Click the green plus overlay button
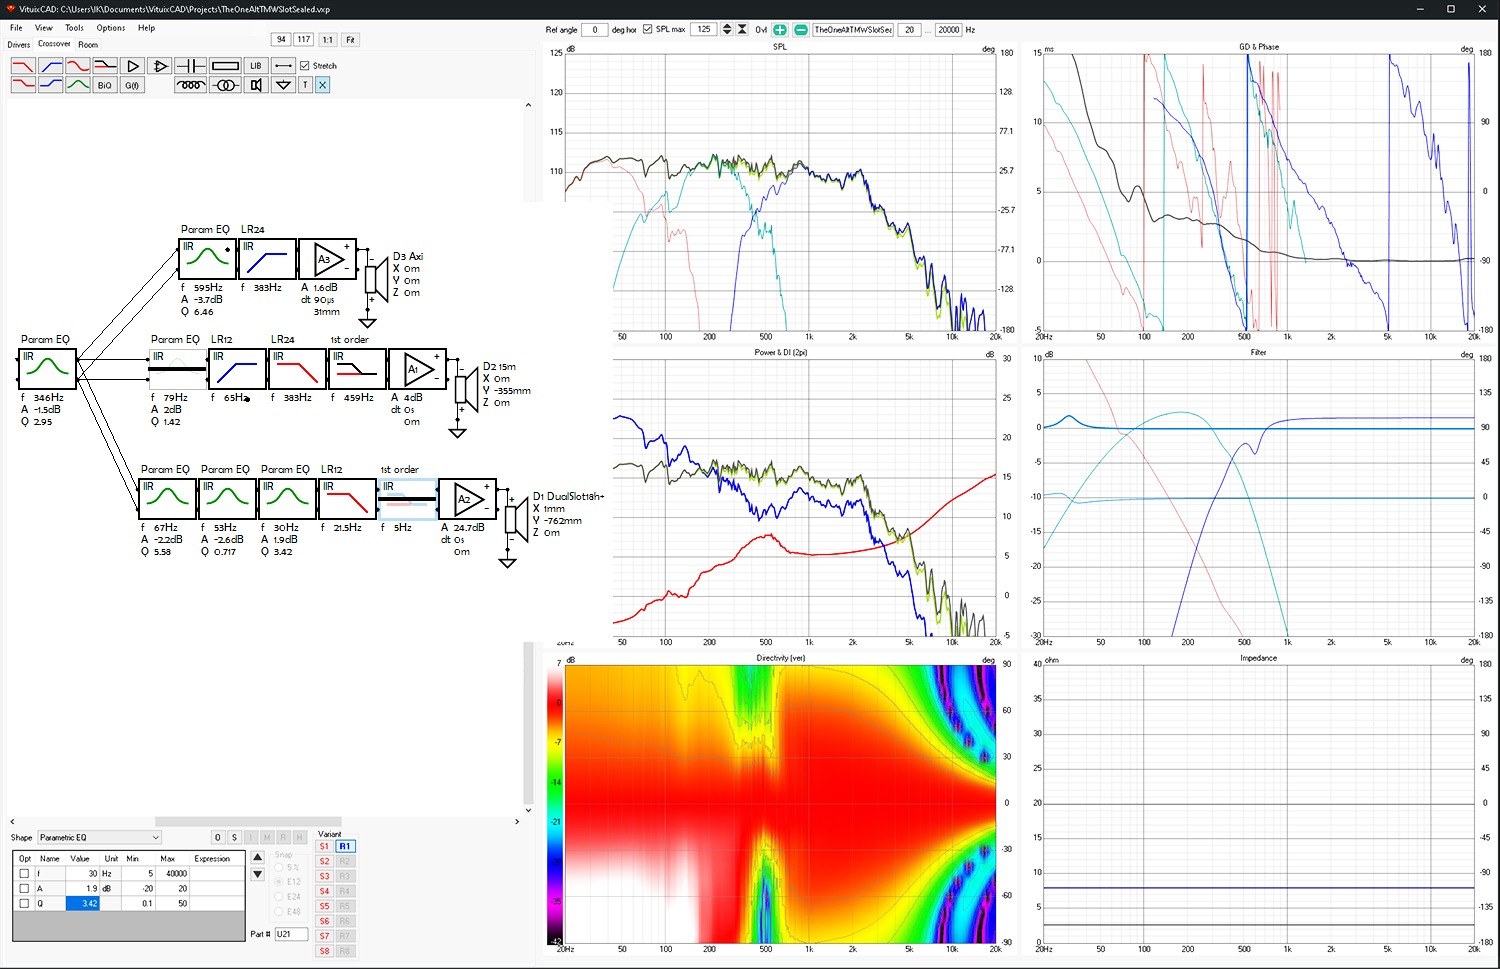1500x969 pixels. [780, 30]
